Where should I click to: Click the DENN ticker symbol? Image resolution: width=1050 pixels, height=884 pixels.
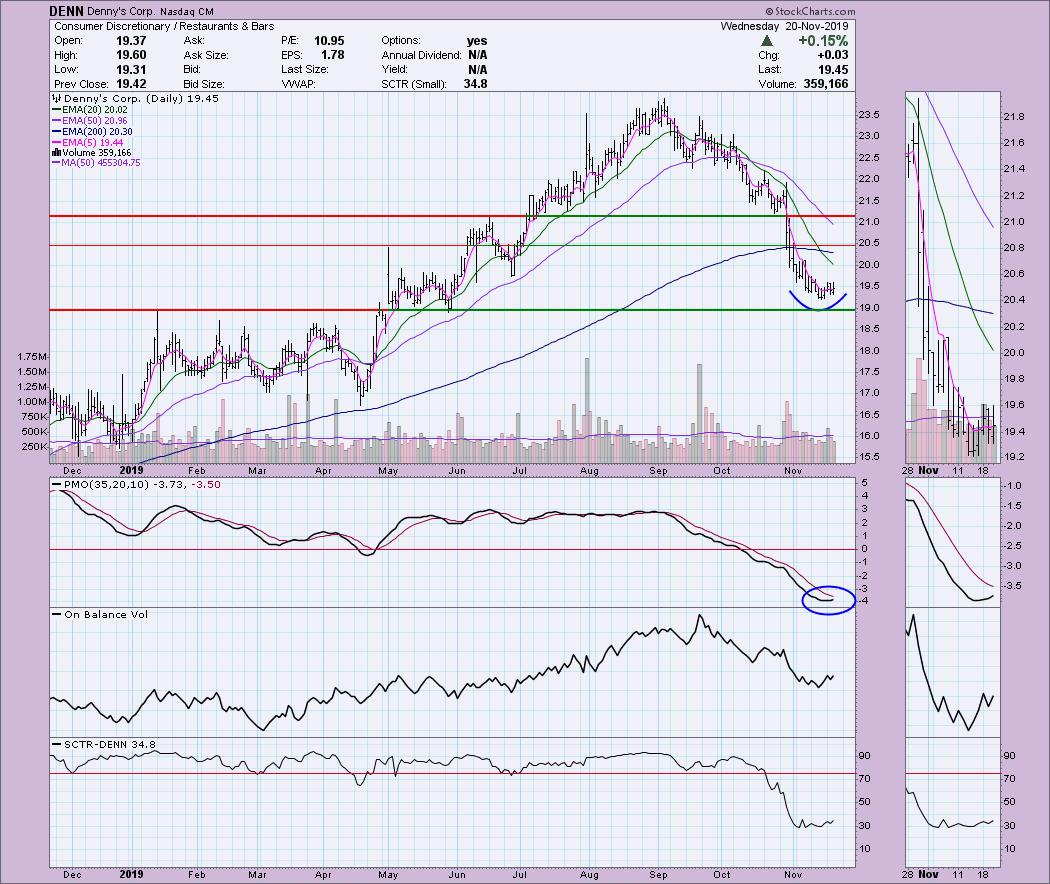click(66, 11)
